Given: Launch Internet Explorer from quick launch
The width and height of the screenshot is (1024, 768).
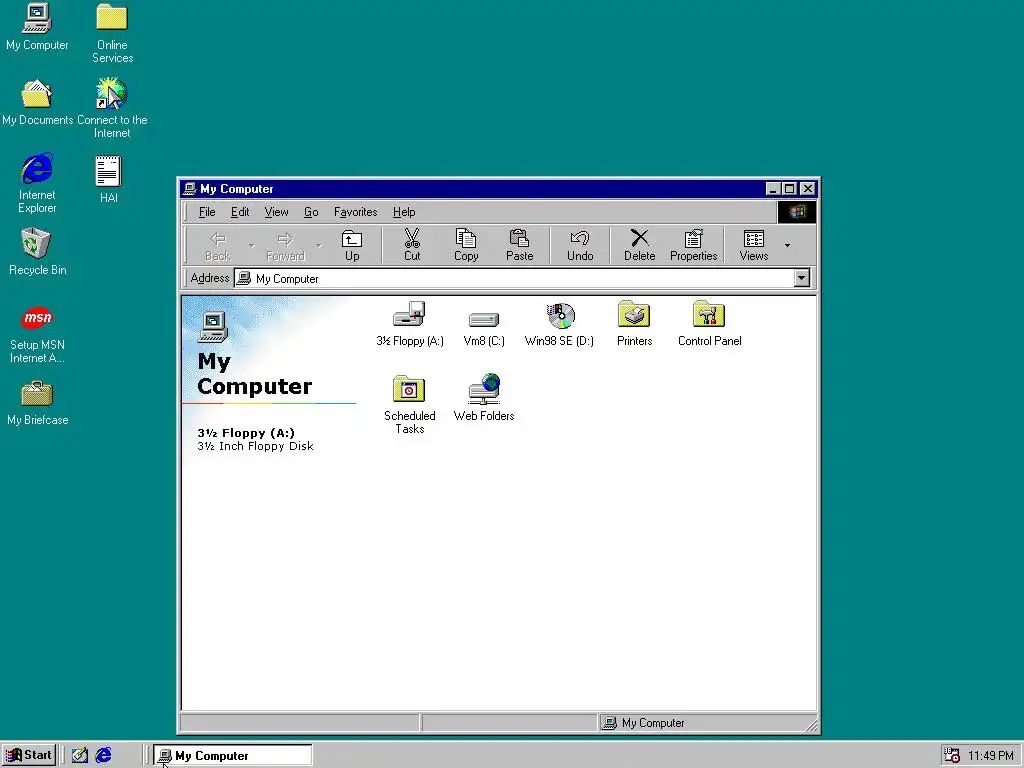Looking at the screenshot, I should pos(103,755).
